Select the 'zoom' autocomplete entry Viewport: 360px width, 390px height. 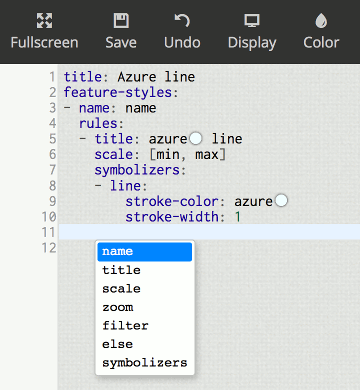145,307
